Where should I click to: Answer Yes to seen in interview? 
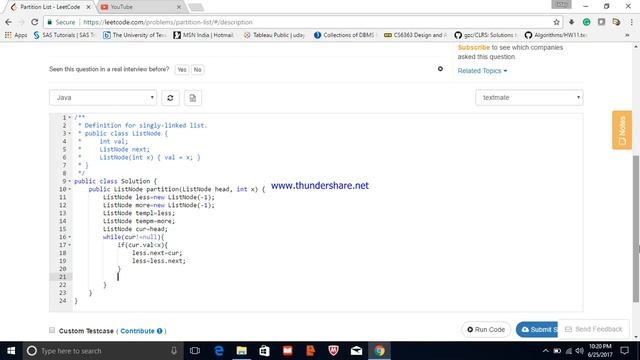(182, 70)
